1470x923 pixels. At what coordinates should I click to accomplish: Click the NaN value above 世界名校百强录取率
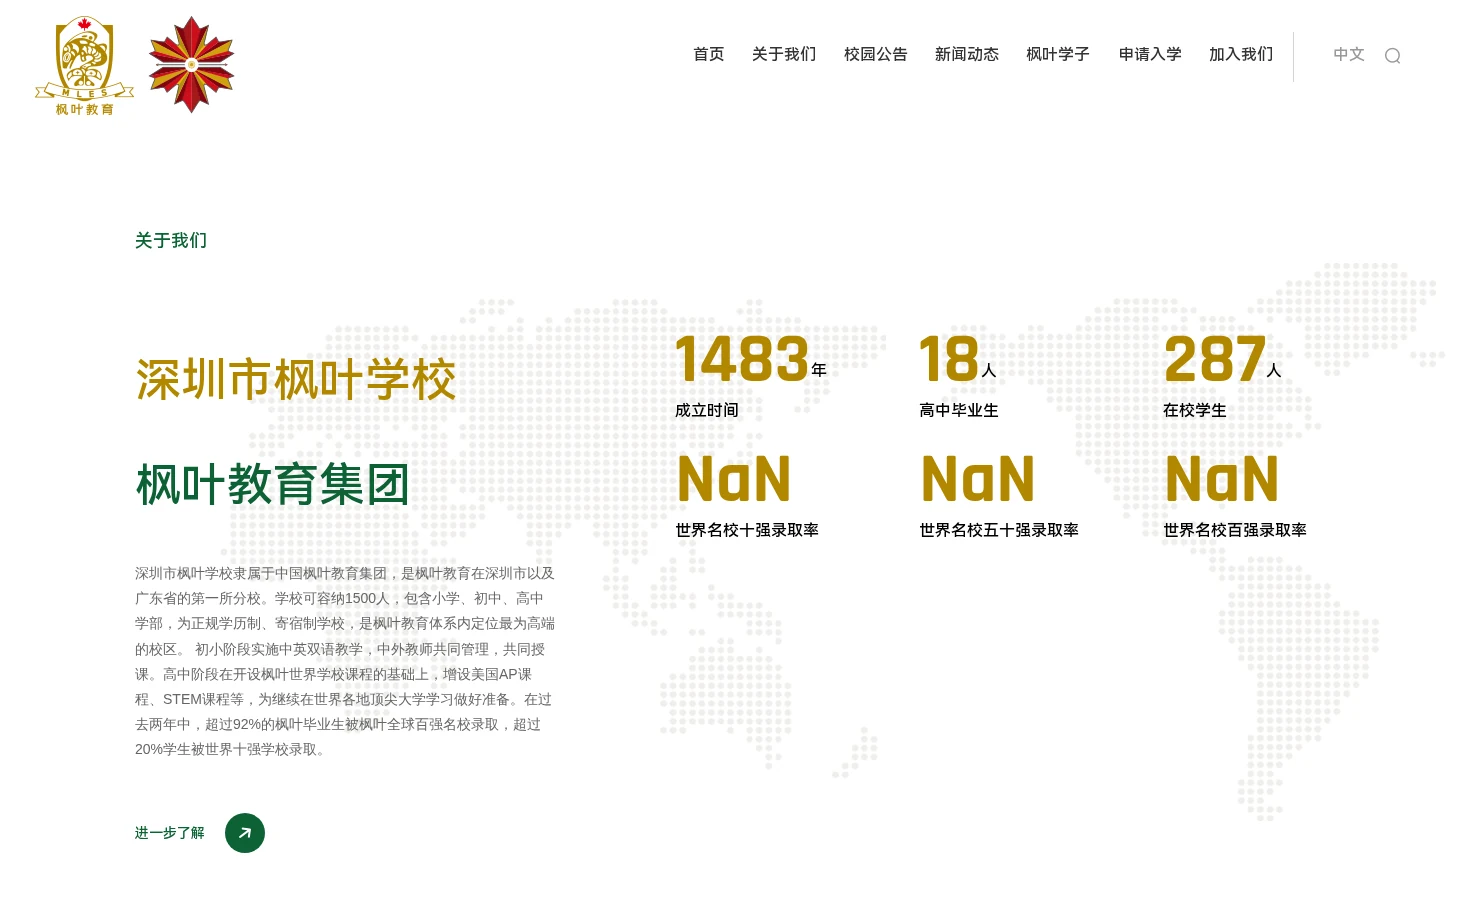[1222, 479]
